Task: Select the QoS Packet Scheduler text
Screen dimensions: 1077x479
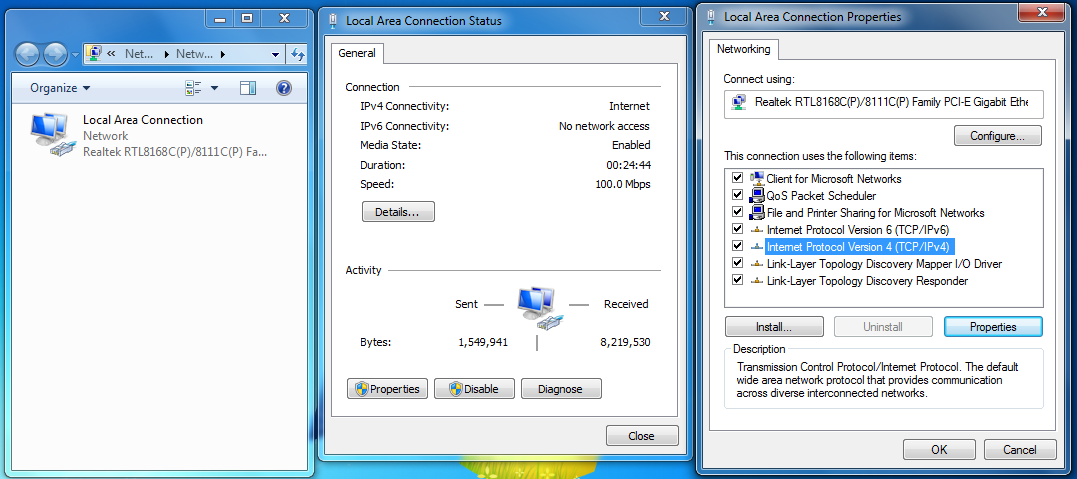Action: [x=821, y=196]
